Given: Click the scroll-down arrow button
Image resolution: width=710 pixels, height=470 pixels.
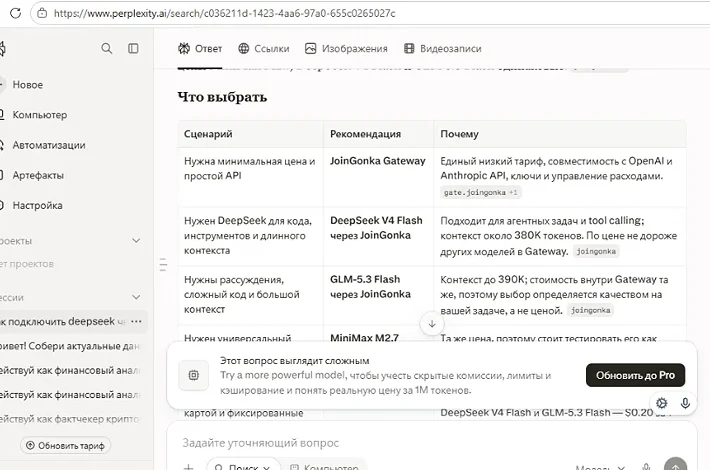Looking at the screenshot, I should click(x=432, y=324).
